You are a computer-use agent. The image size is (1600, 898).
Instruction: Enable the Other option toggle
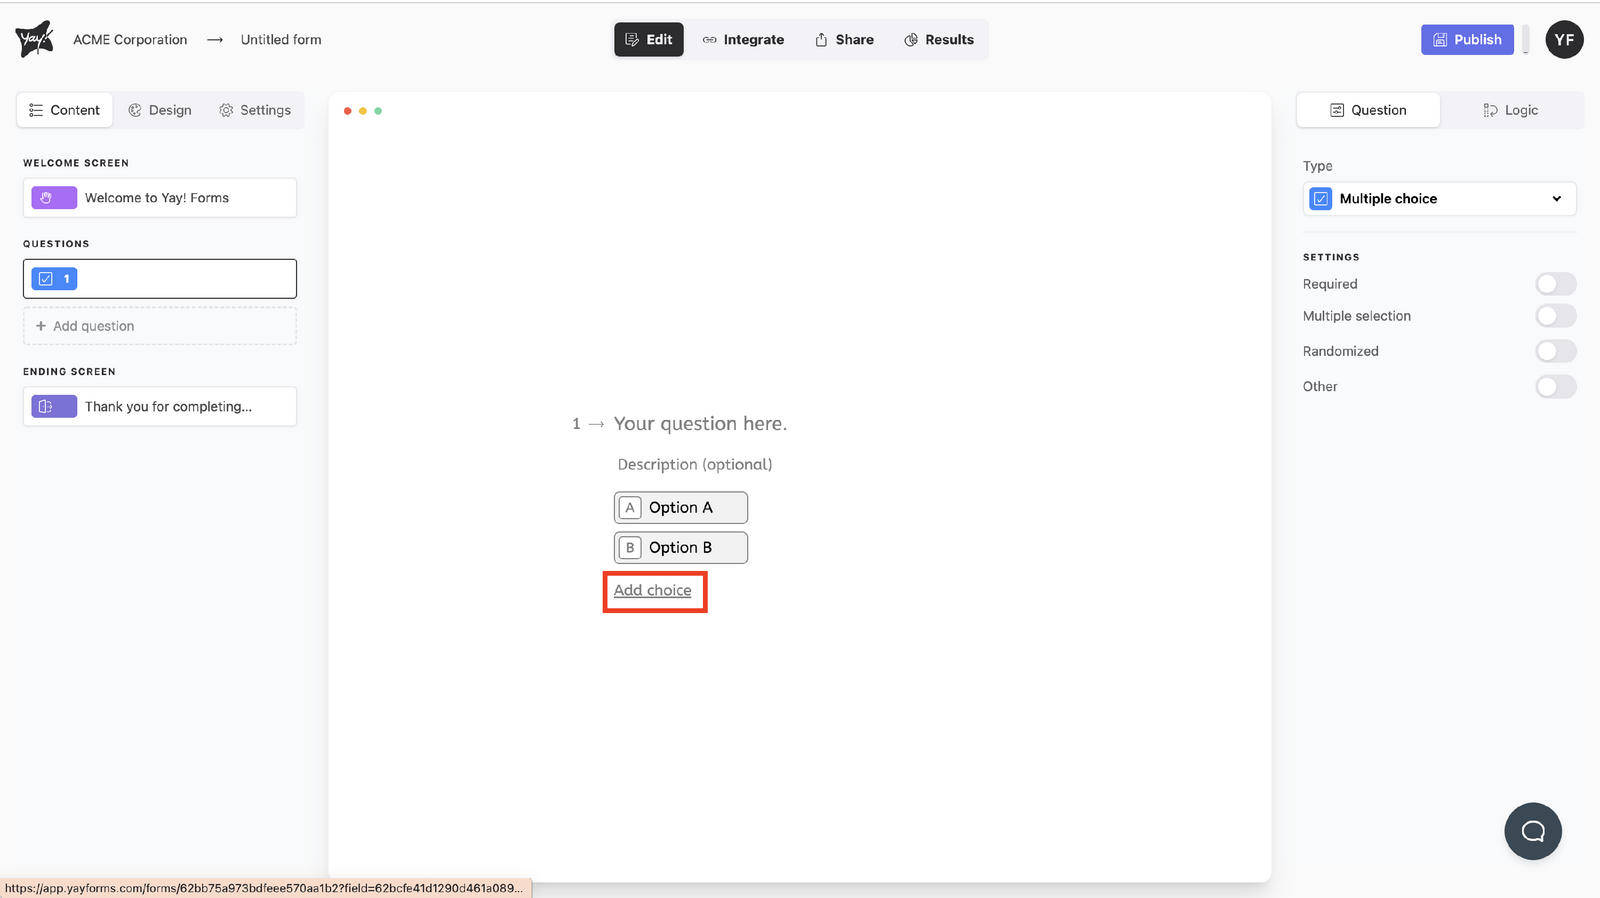tap(1555, 387)
